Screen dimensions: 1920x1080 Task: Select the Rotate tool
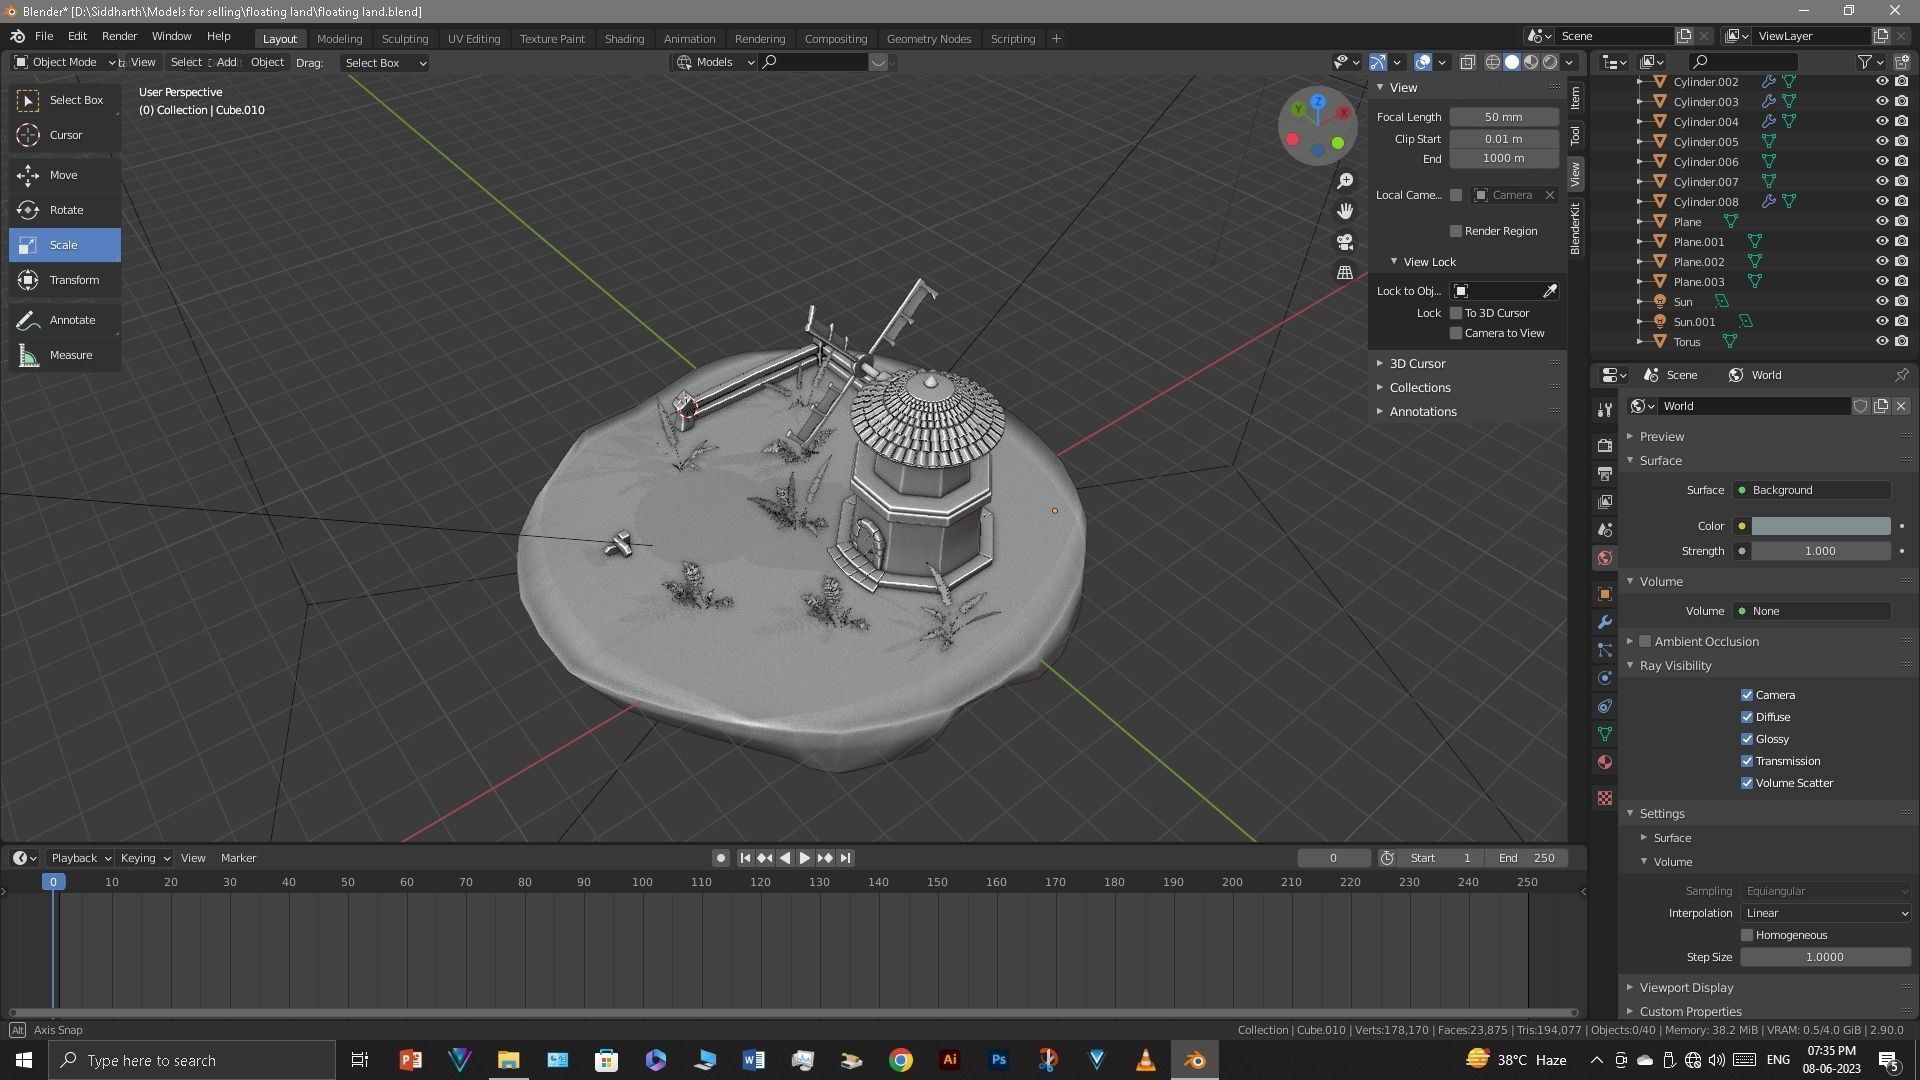(65, 210)
